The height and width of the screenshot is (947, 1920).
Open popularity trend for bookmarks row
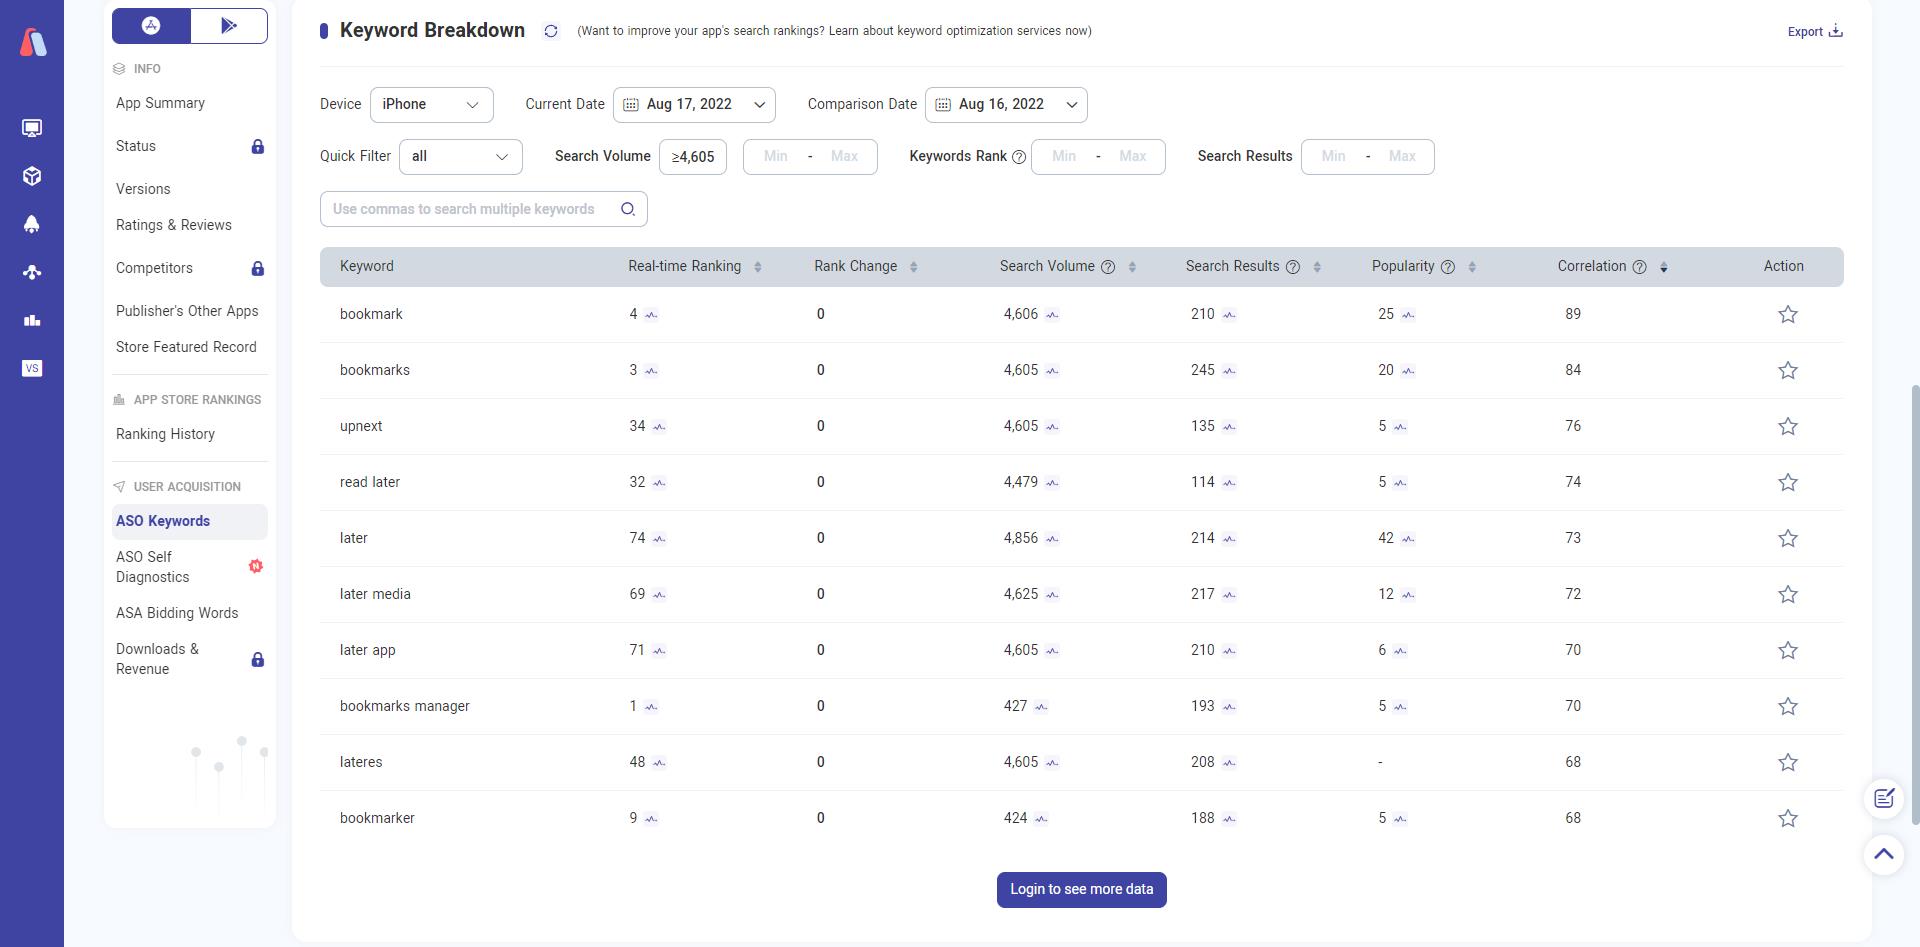click(x=1408, y=371)
